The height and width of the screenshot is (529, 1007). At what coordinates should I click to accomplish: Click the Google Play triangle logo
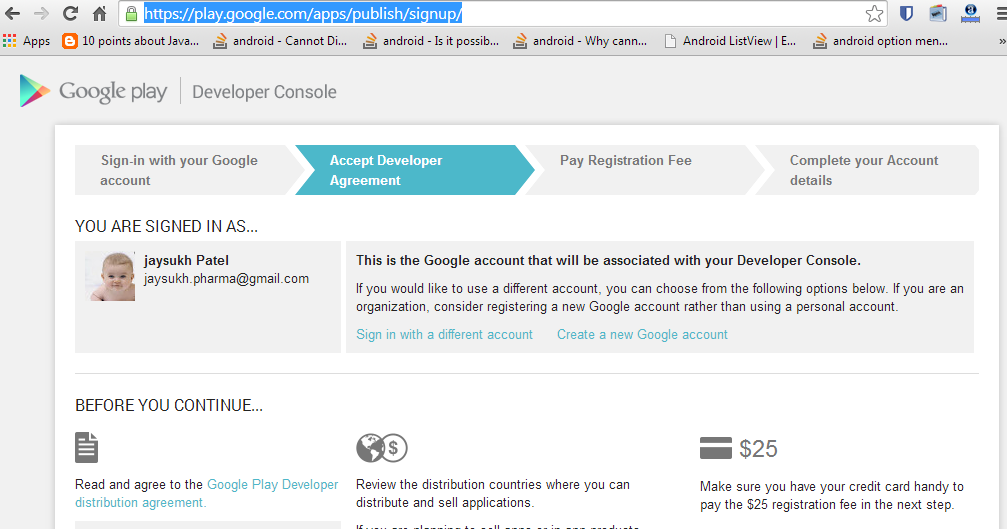(x=34, y=91)
